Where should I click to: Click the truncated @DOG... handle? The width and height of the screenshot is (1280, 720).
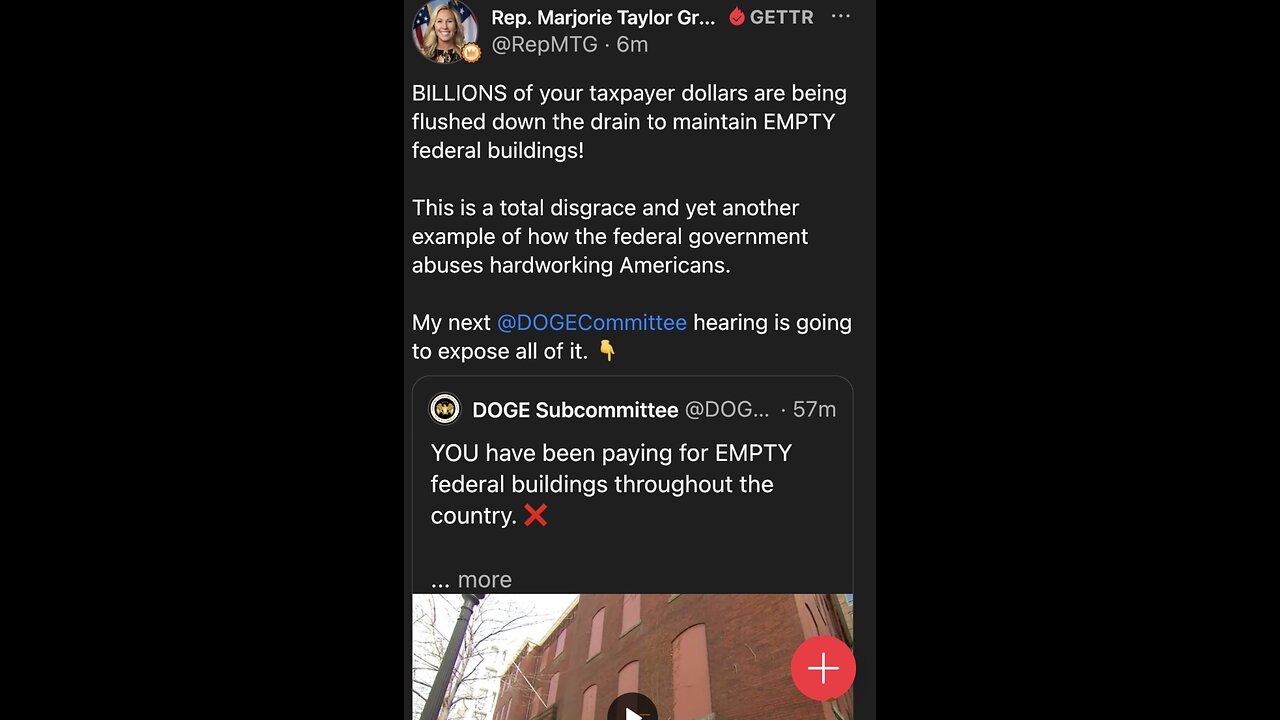click(x=727, y=410)
